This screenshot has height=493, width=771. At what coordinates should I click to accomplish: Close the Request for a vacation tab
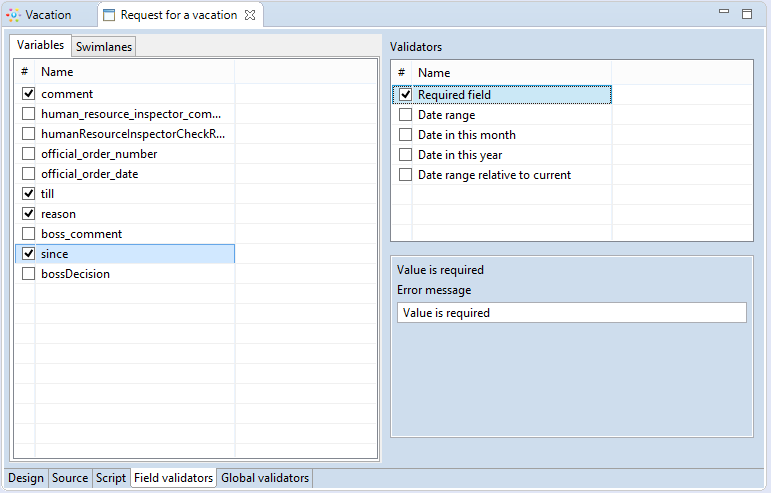[251, 15]
